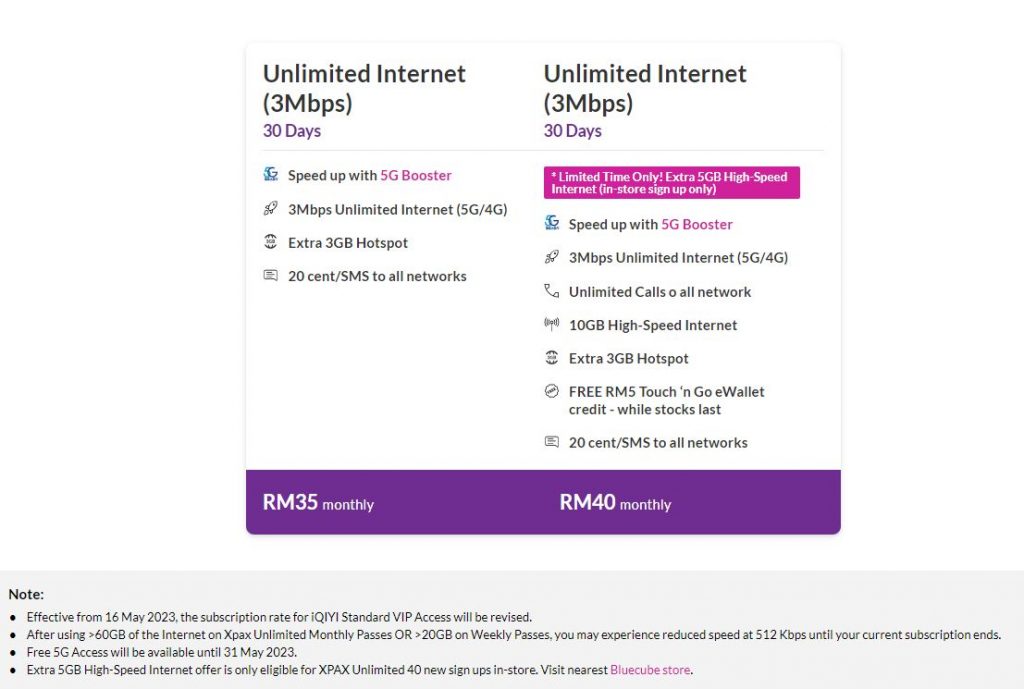Click the hotspot icon in the RM35 plan
The height and width of the screenshot is (689, 1024).
point(270,242)
